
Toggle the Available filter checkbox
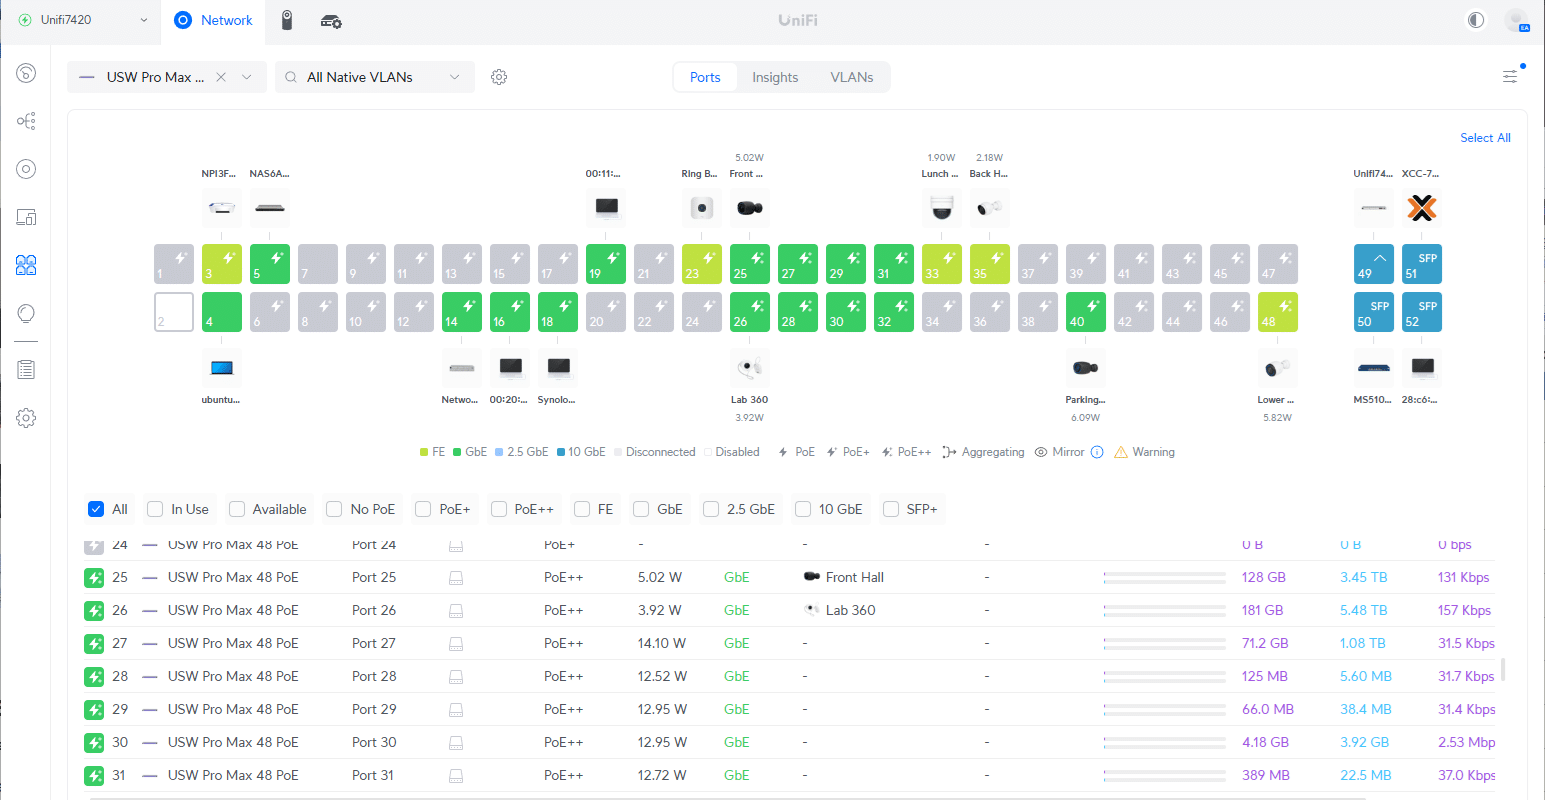237,509
